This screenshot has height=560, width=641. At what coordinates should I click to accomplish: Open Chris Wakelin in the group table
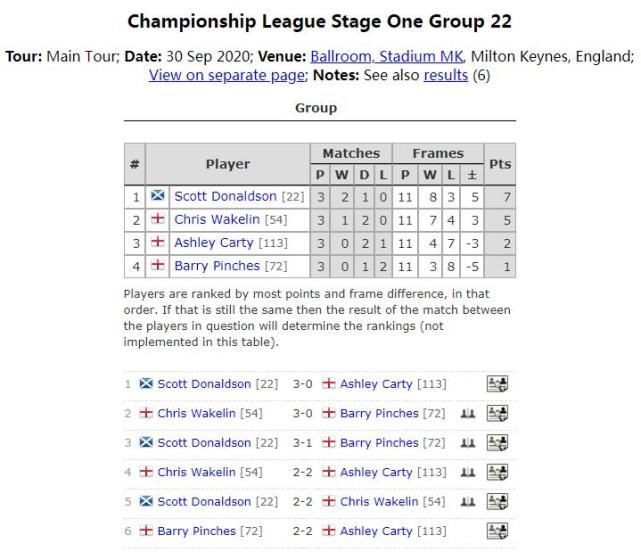click(x=217, y=220)
